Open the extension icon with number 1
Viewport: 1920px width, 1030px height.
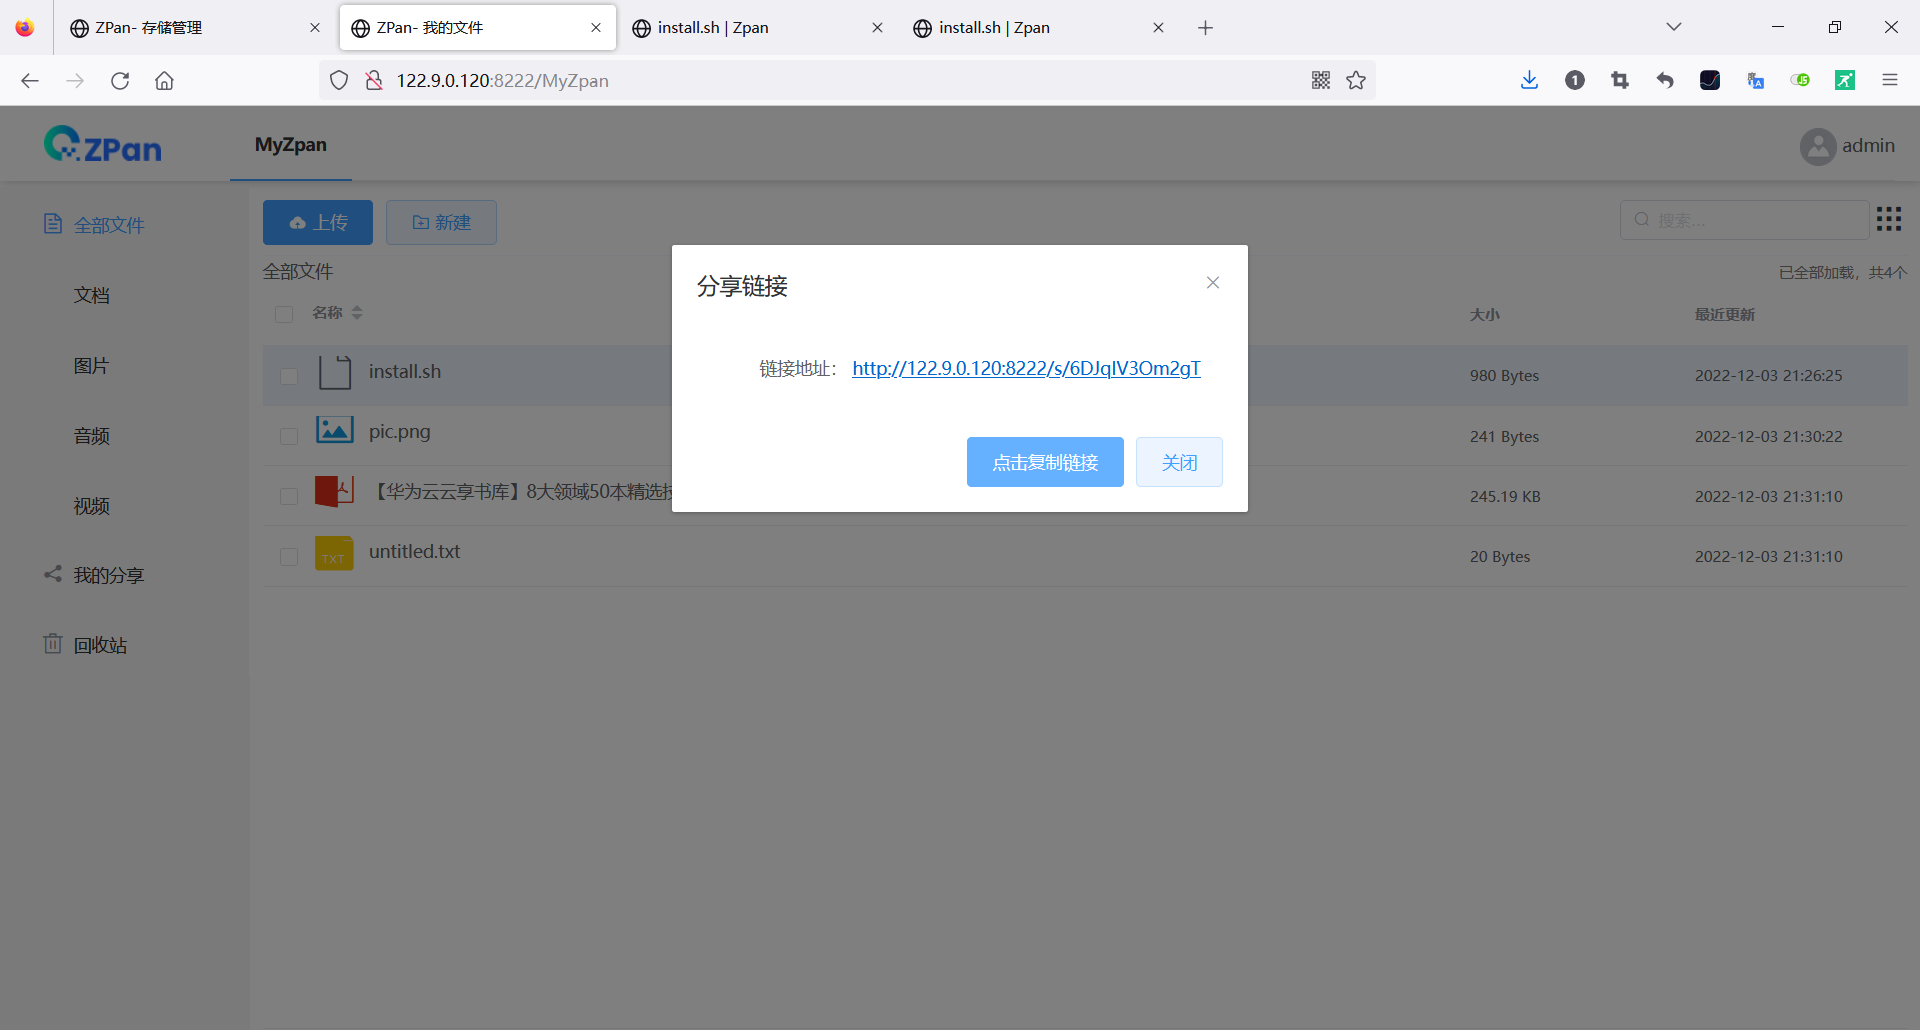point(1575,80)
